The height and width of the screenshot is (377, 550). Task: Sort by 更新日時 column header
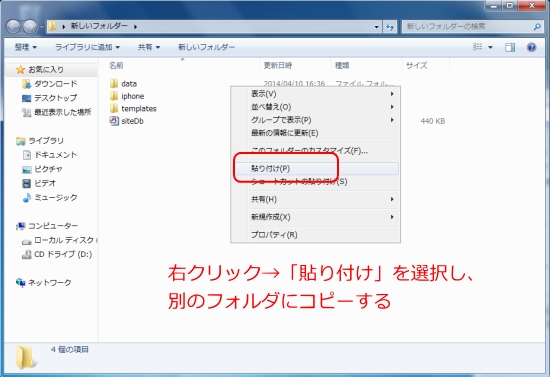pos(277,66)
